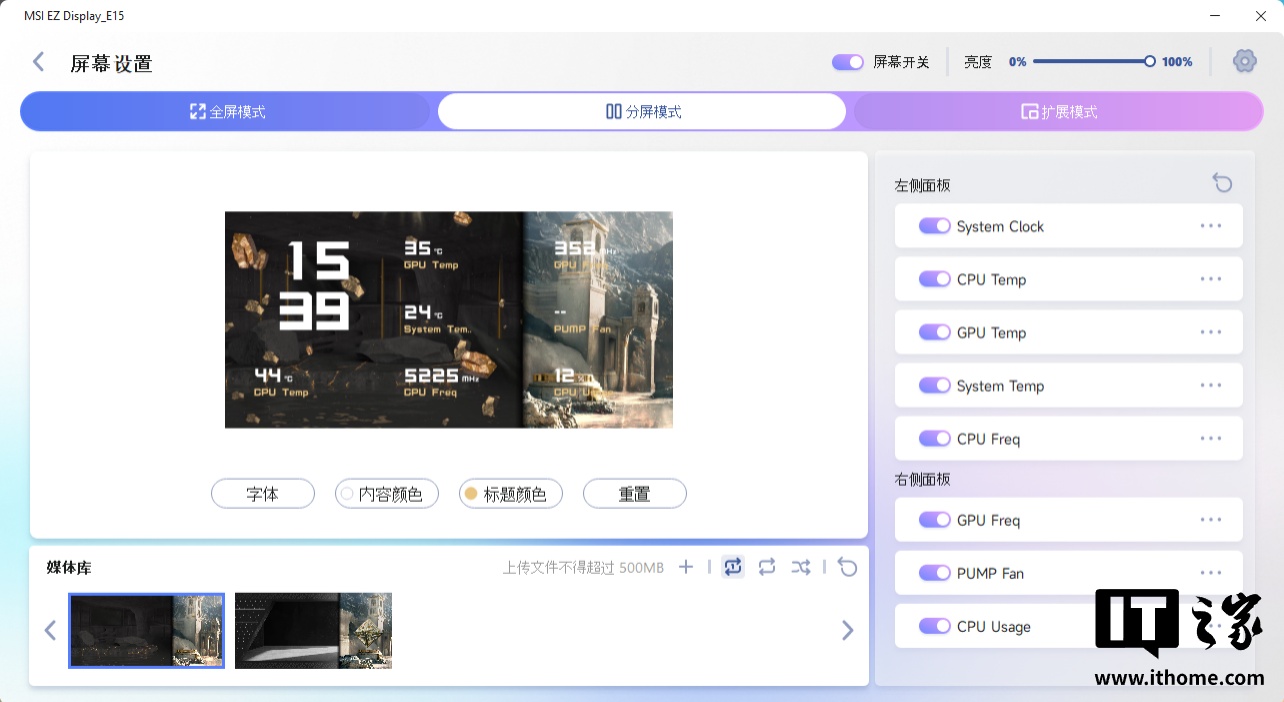The width and height of the screenshot is (1284, 702).
Task: Enable shuffle playback icon in media library
Action: (801, 567)
